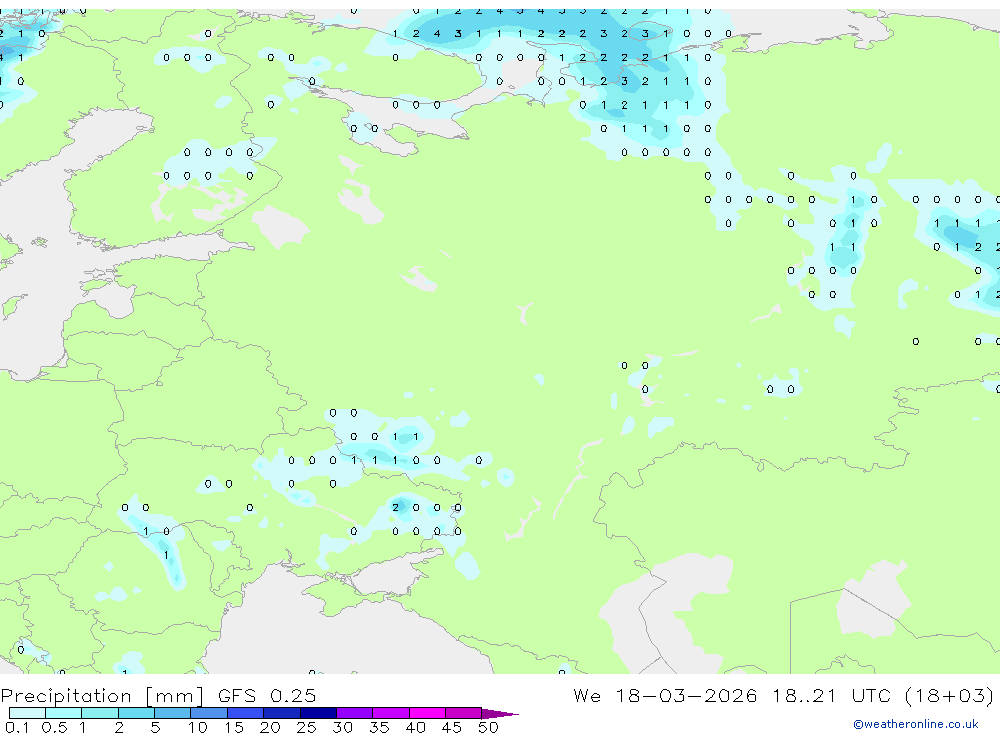1000x733 pixels.
Task: Pick the 35–40 mm purple legend swatch
Action: (391, 713)
